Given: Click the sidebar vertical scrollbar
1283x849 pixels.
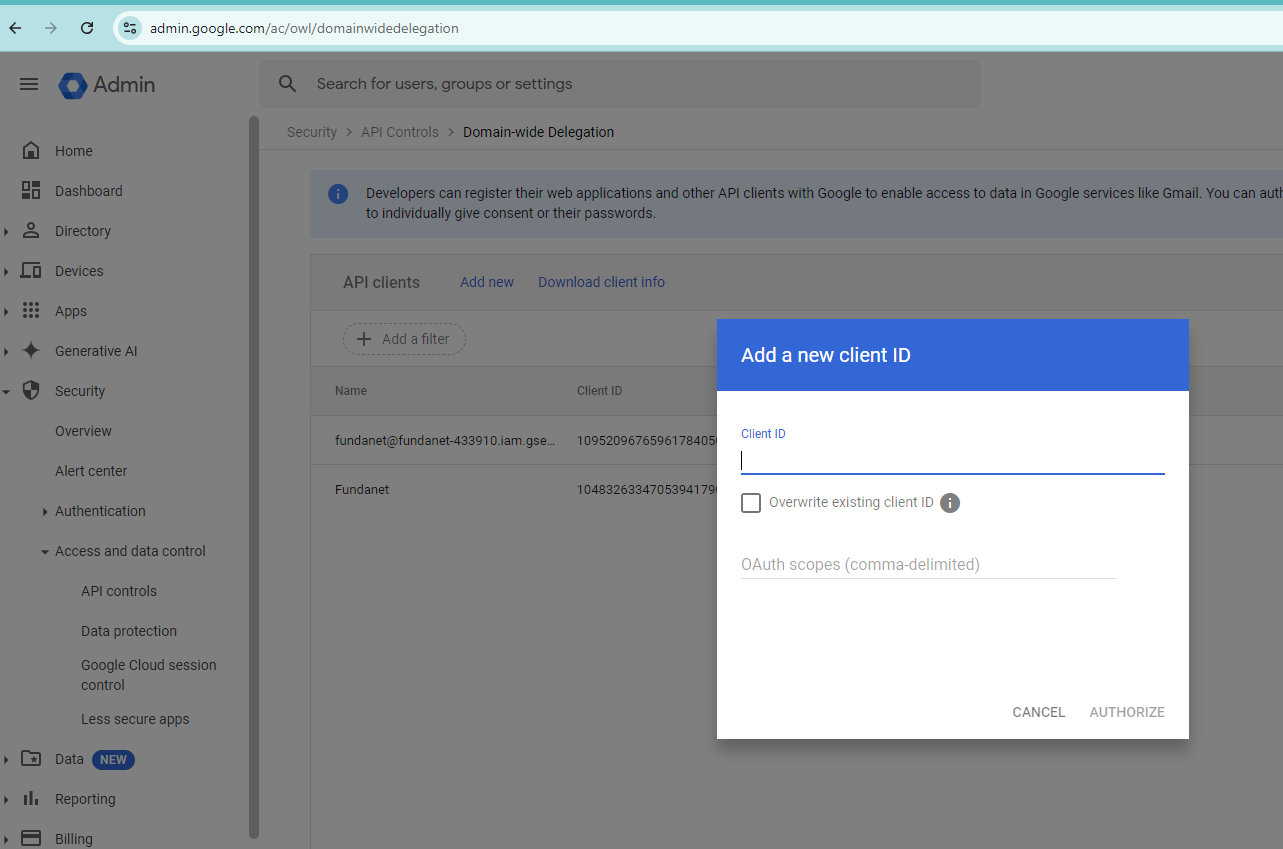Looking at the screenshot, I should tap(253, 477).
